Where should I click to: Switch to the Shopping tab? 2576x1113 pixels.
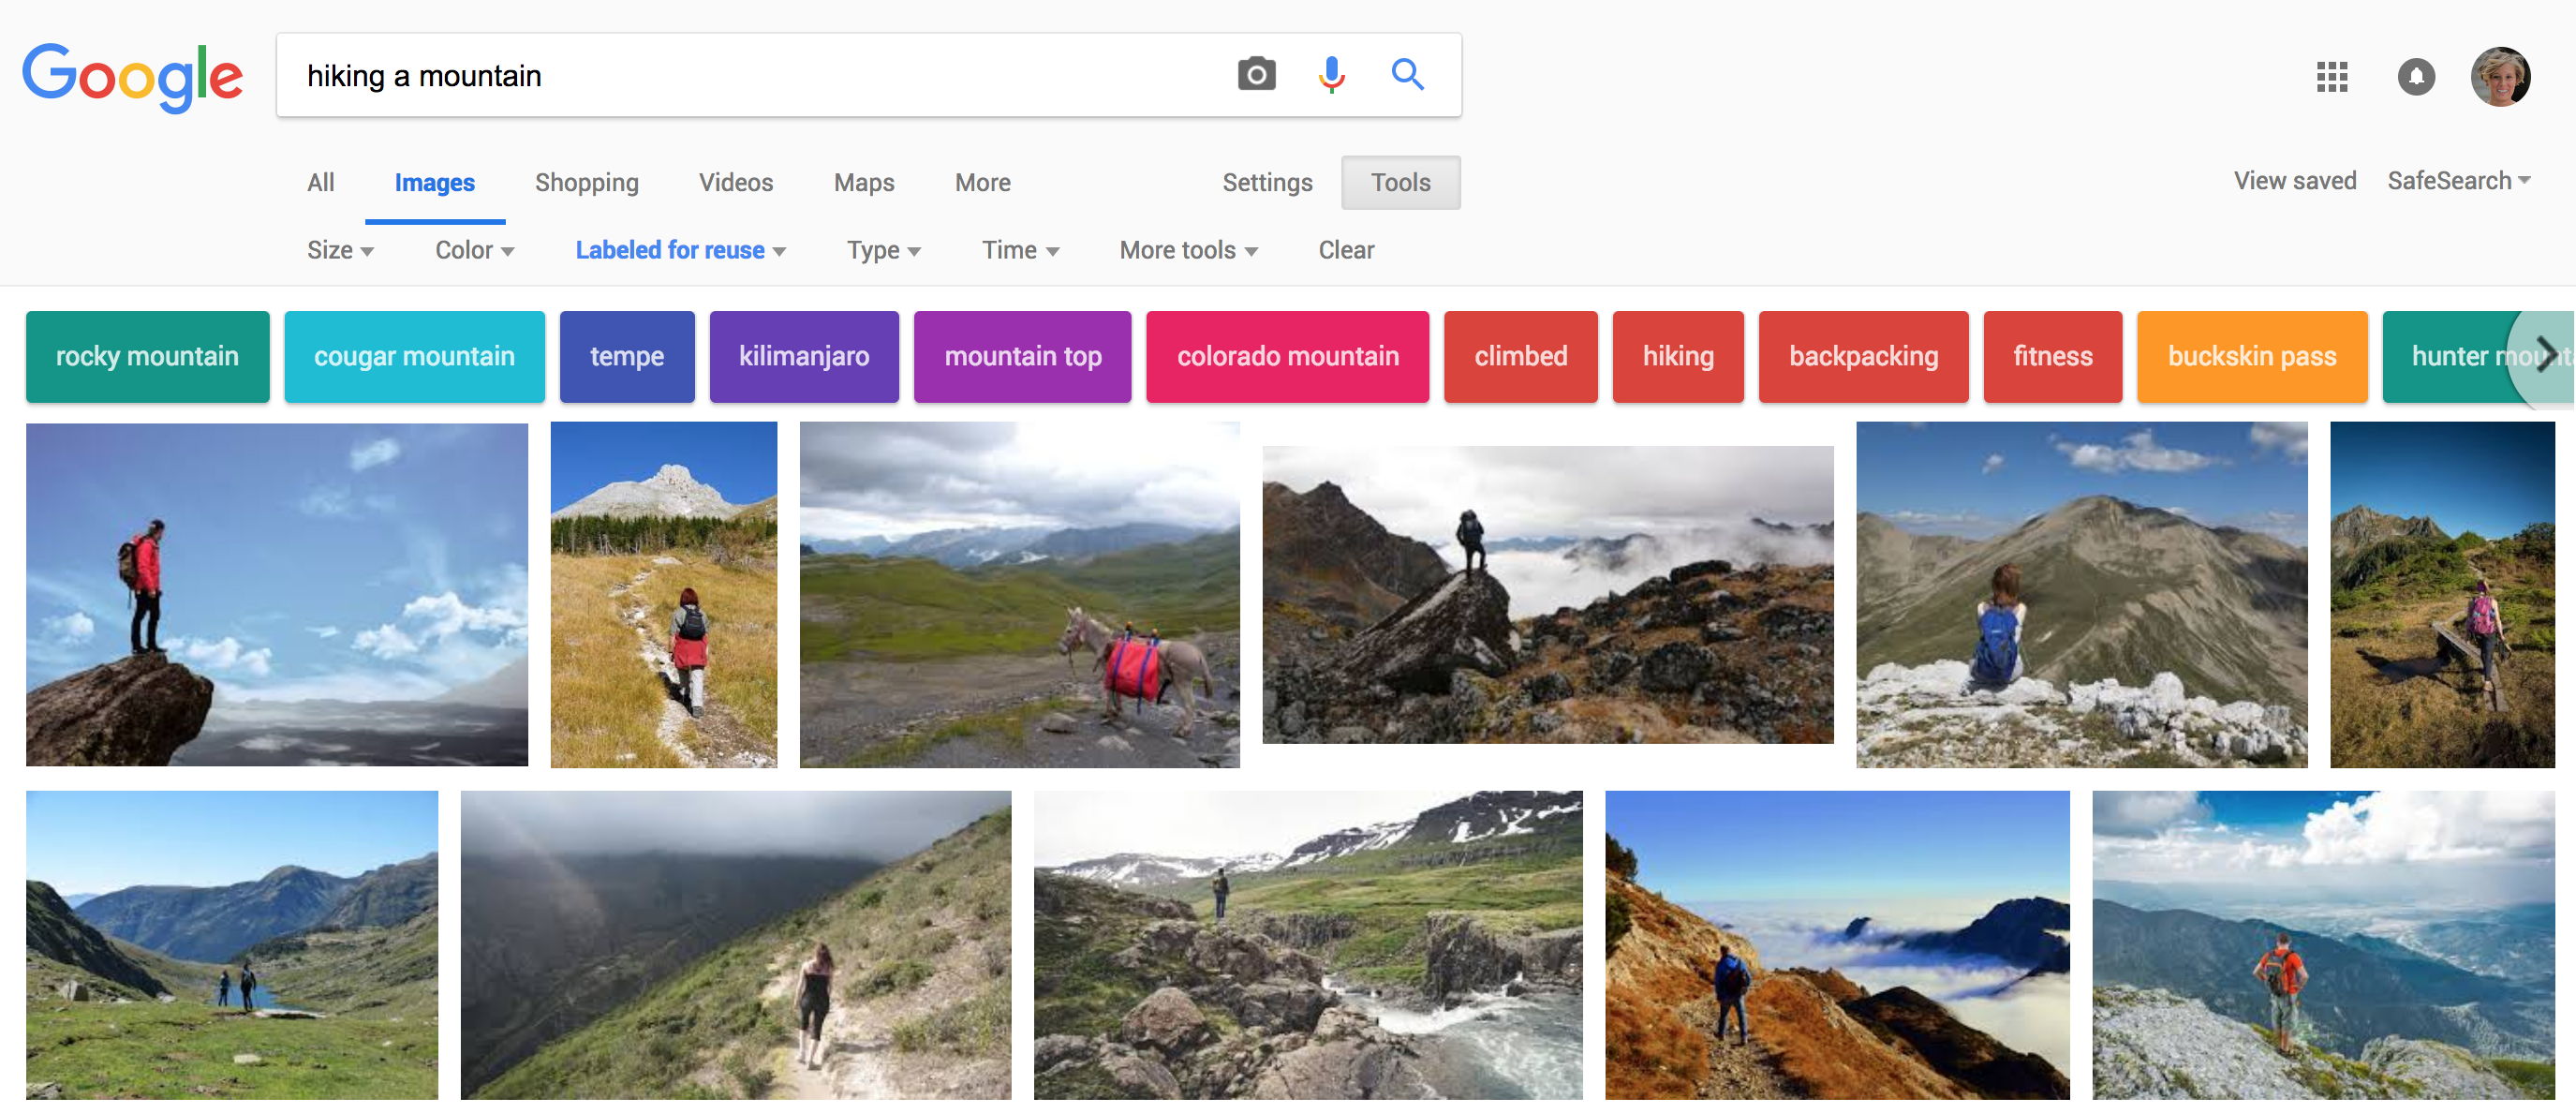[x=586, y=183]
